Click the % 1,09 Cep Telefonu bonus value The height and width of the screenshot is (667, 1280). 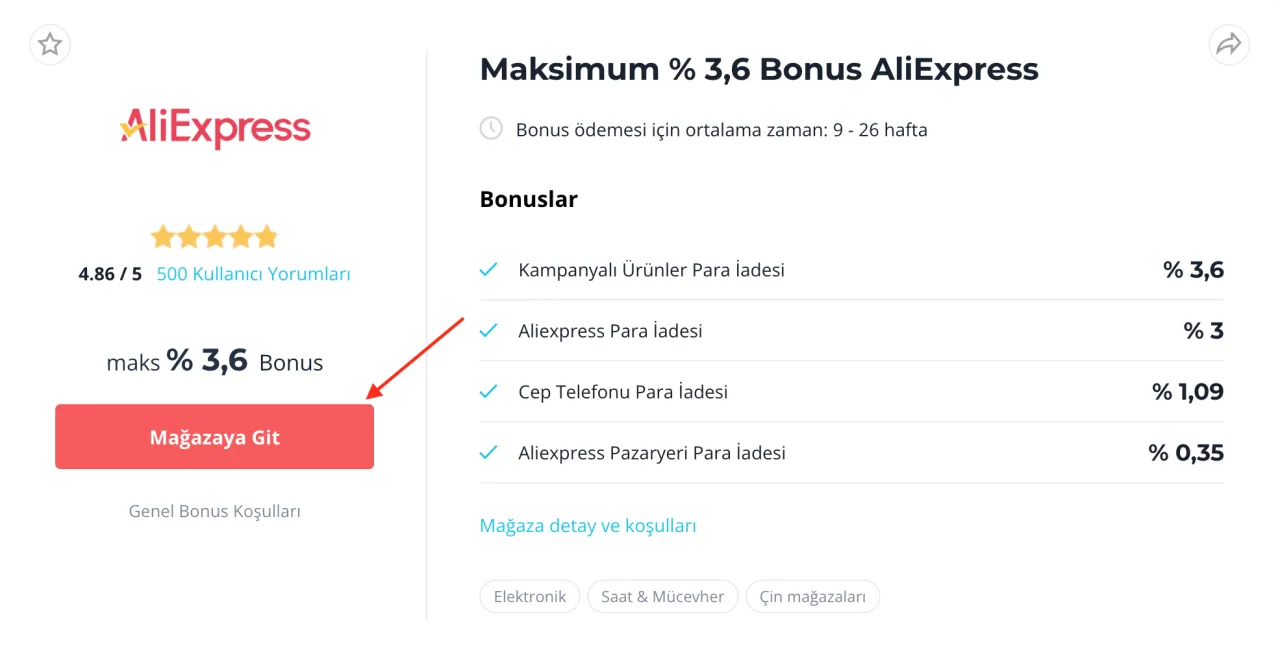[1188, 392]
